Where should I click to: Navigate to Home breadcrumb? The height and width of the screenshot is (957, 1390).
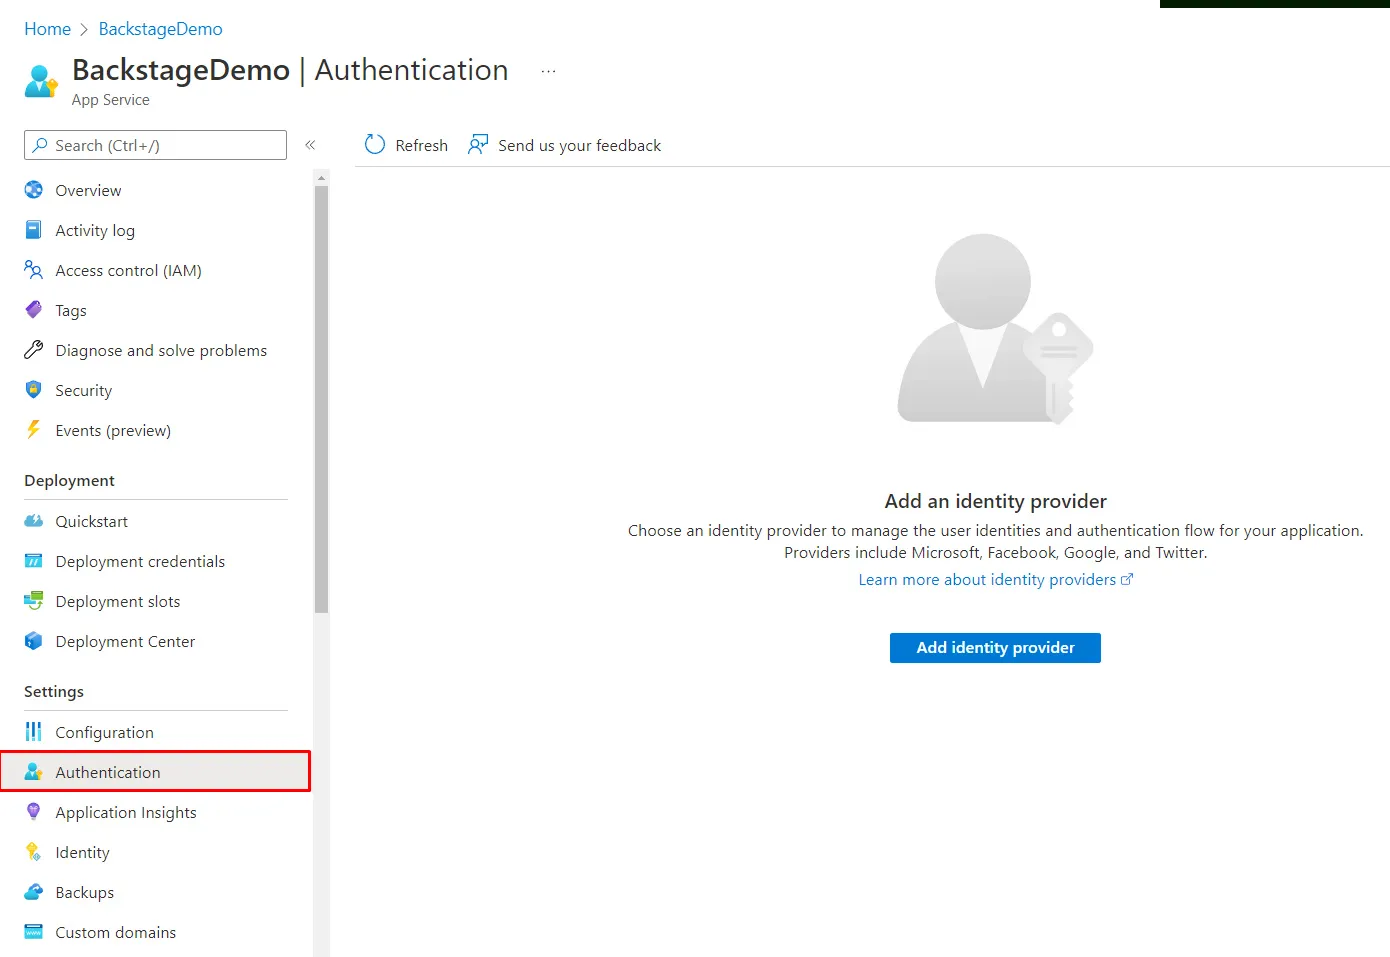pyautogui.click(x=47, y=29)
